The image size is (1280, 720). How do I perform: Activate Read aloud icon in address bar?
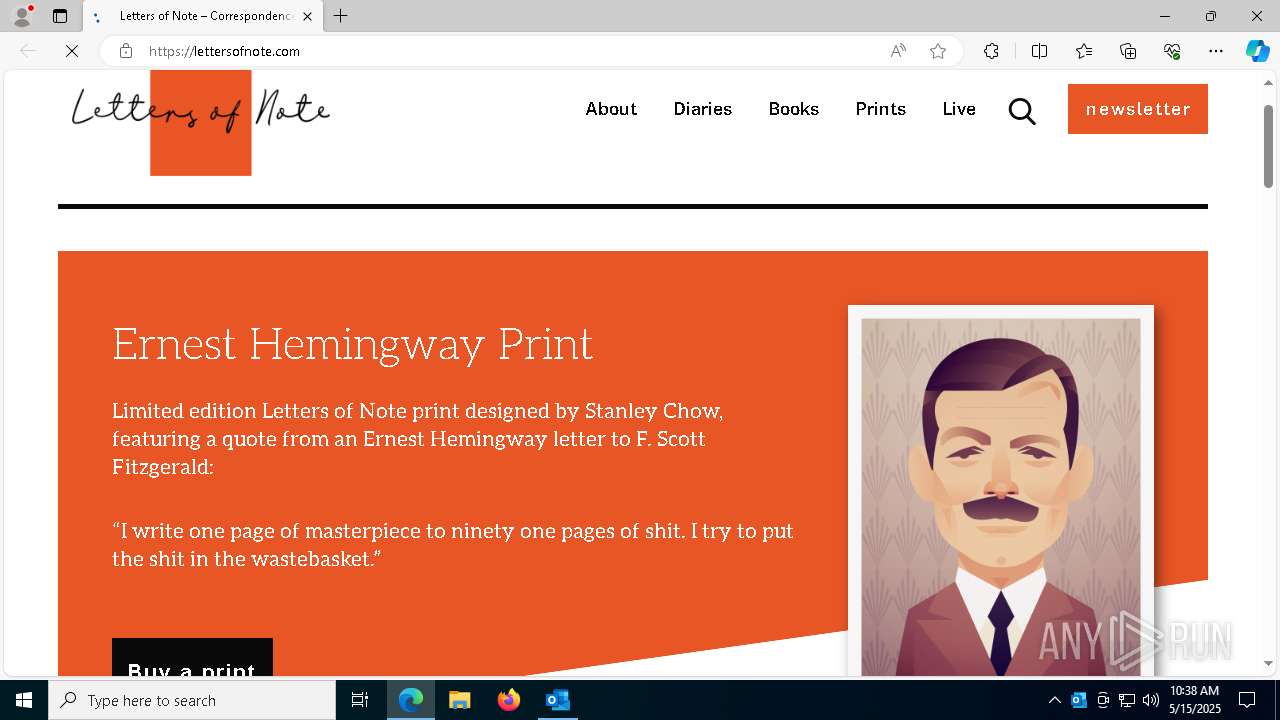[898, 51]
